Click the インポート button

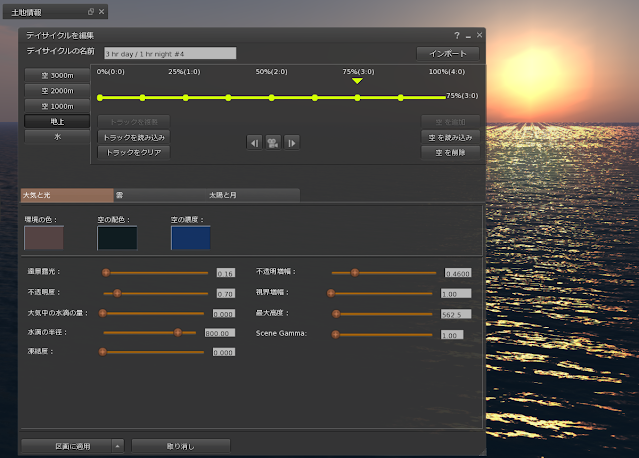[x=447, y=53]
